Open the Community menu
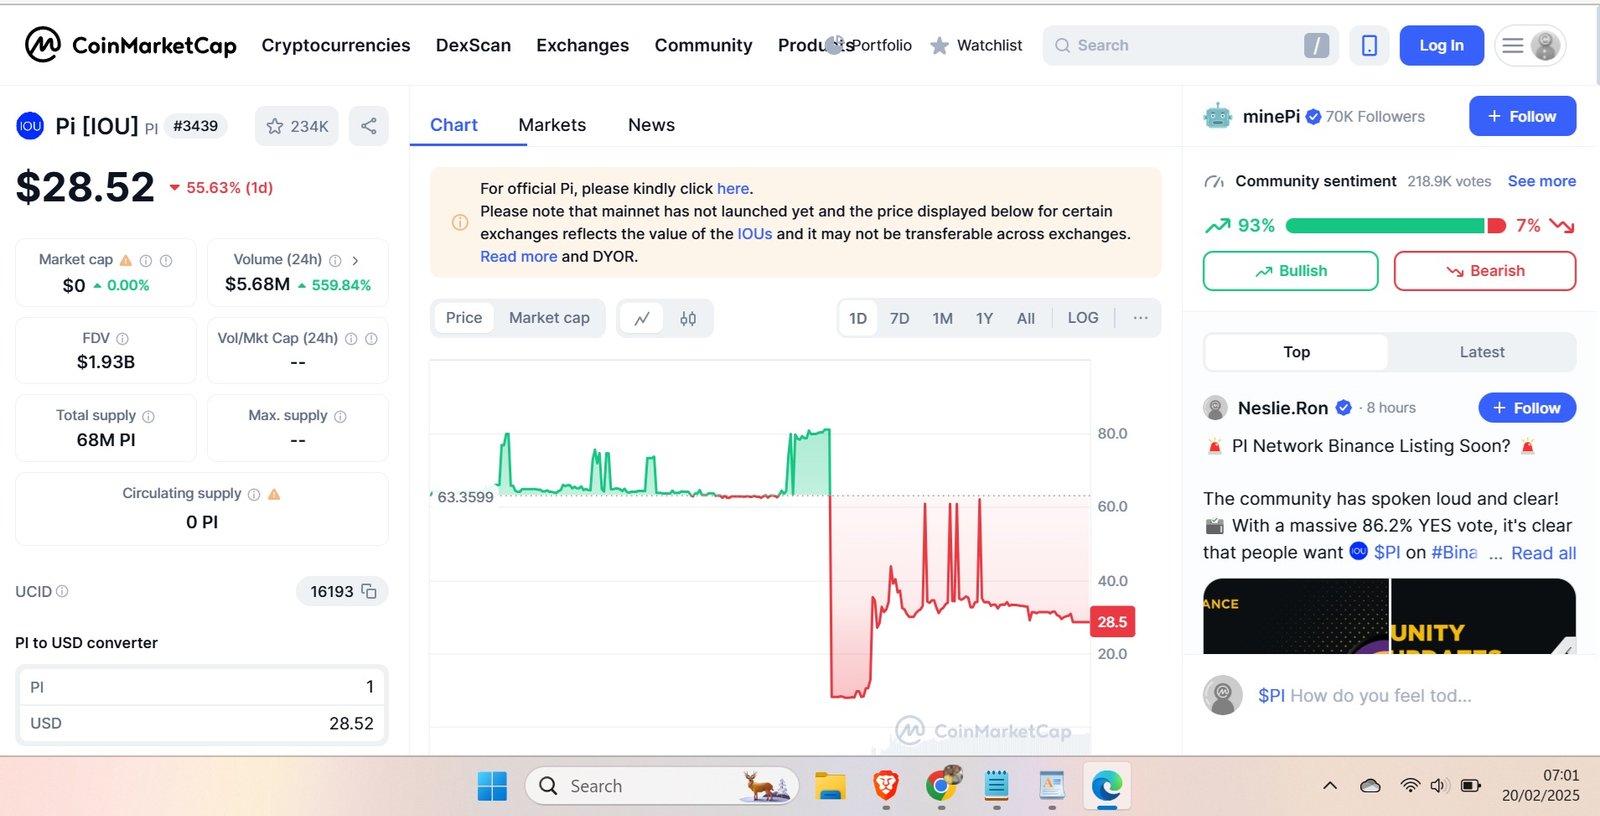 [x=703, y=45]
